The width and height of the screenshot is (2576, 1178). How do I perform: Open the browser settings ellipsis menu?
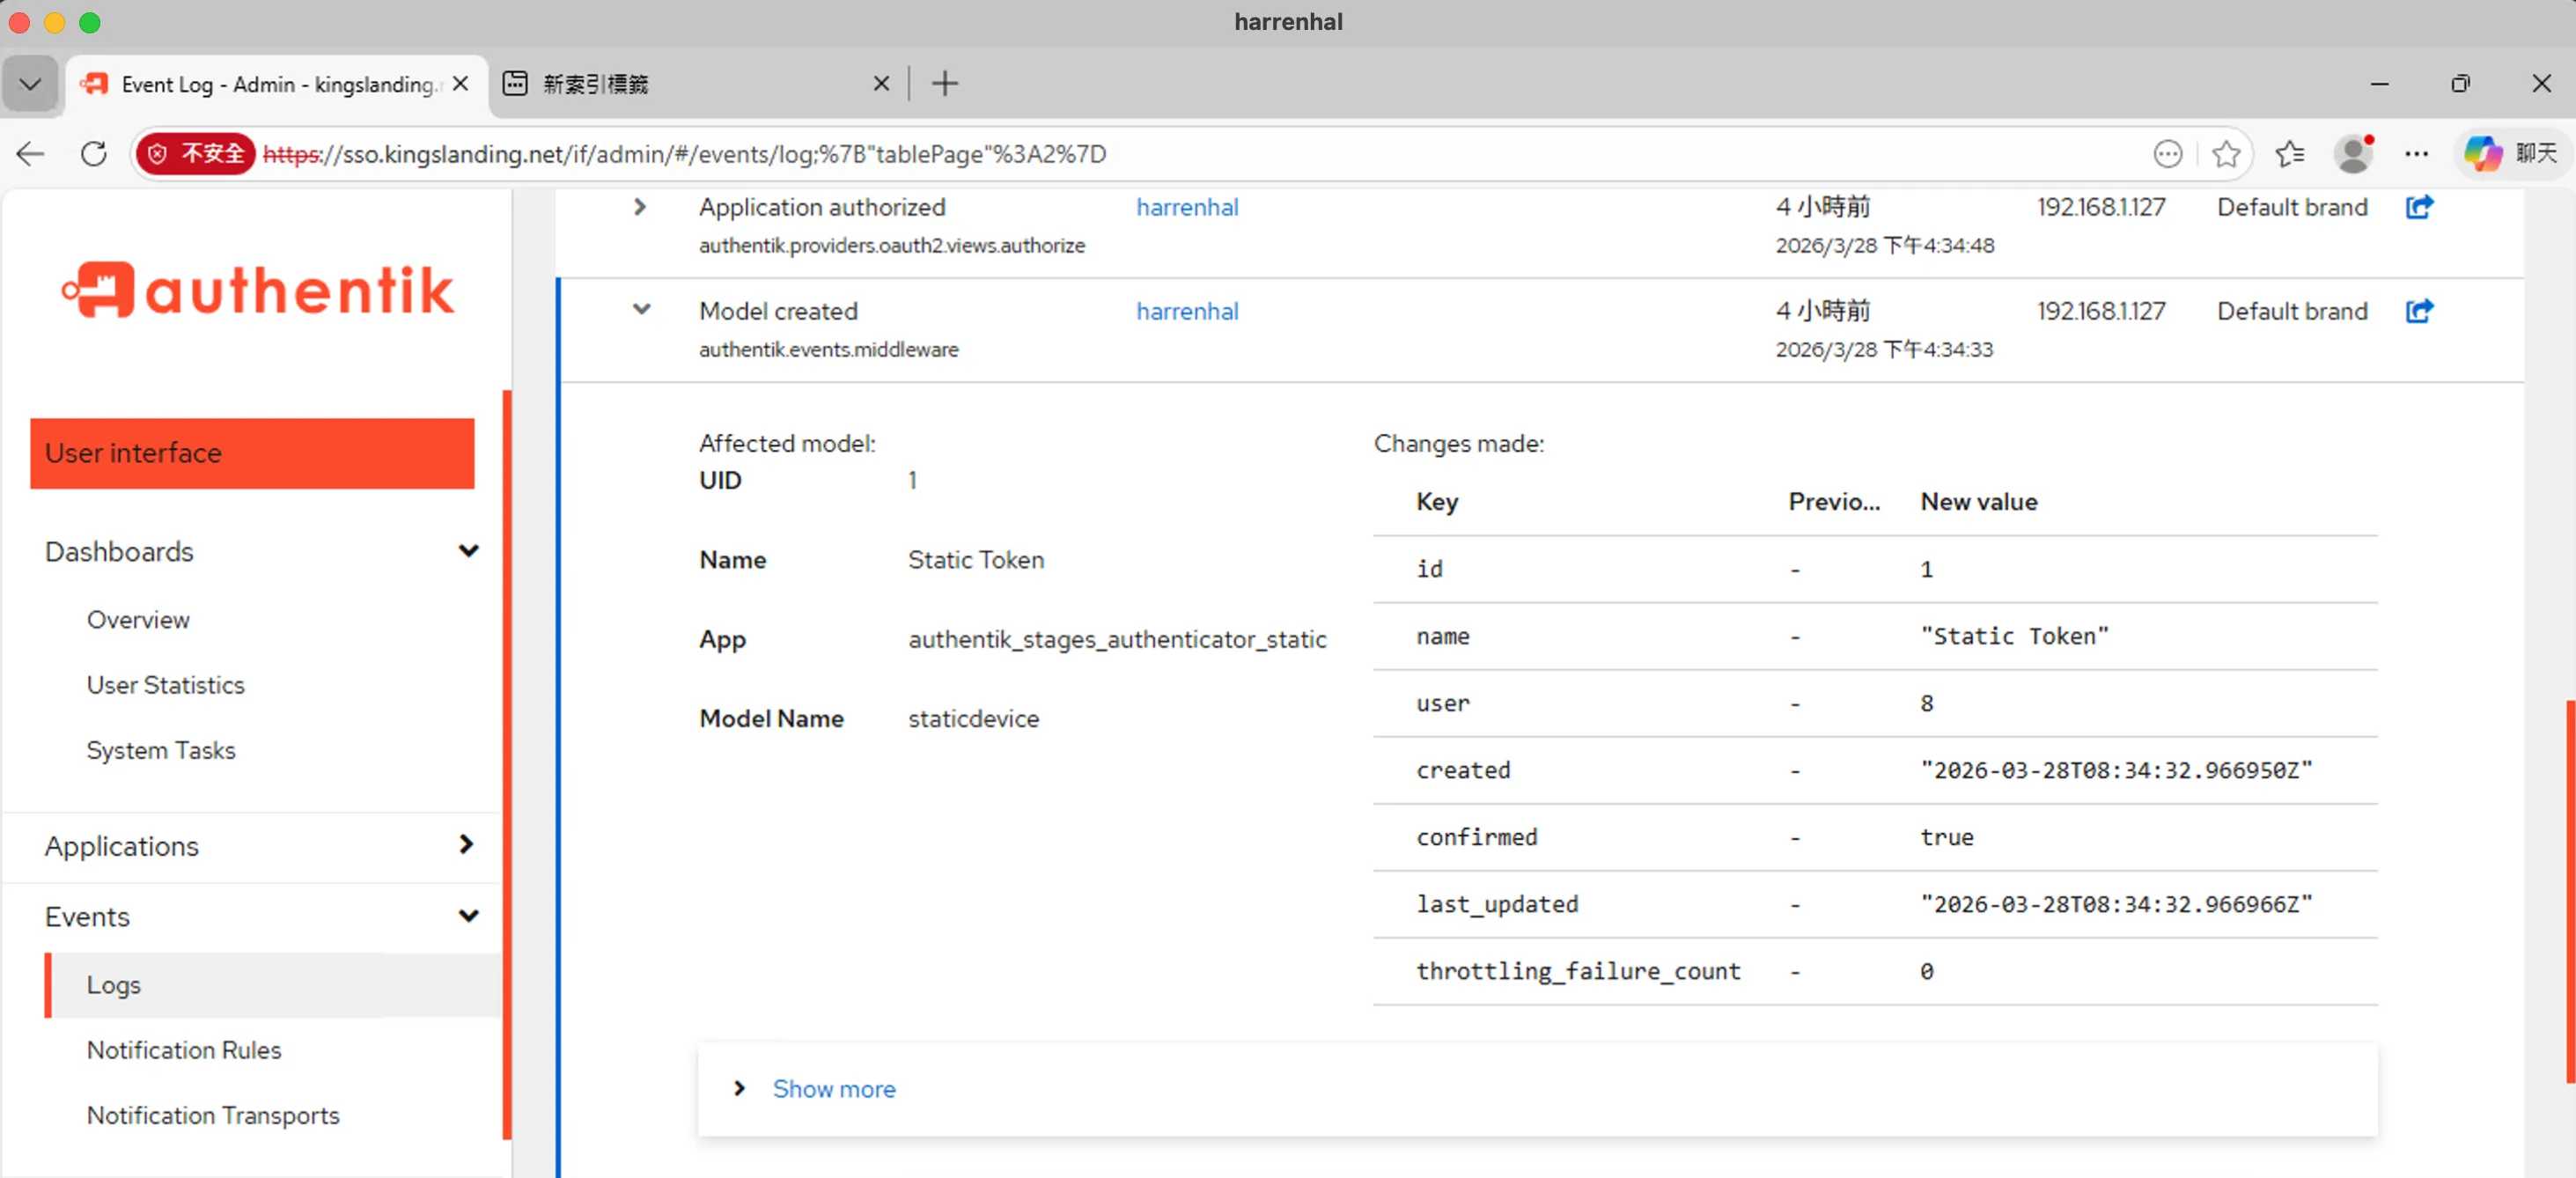pyautogui.click(x=2416, y=154)
